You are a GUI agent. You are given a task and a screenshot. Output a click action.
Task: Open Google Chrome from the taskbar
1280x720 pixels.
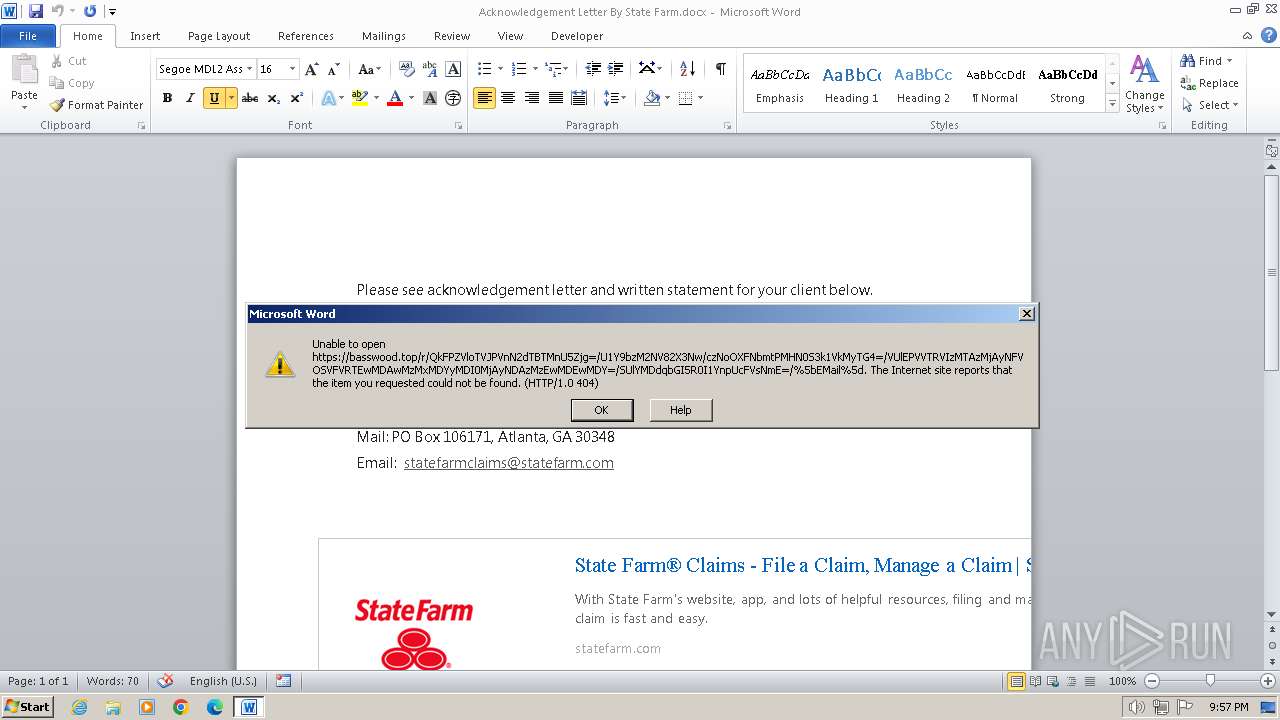tap(181, 707)
